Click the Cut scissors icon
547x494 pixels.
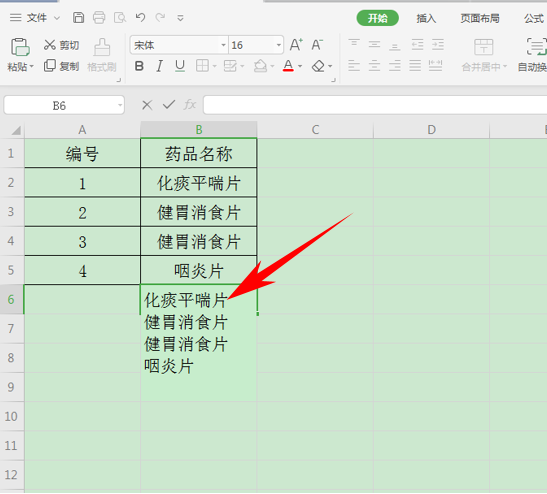50,45
